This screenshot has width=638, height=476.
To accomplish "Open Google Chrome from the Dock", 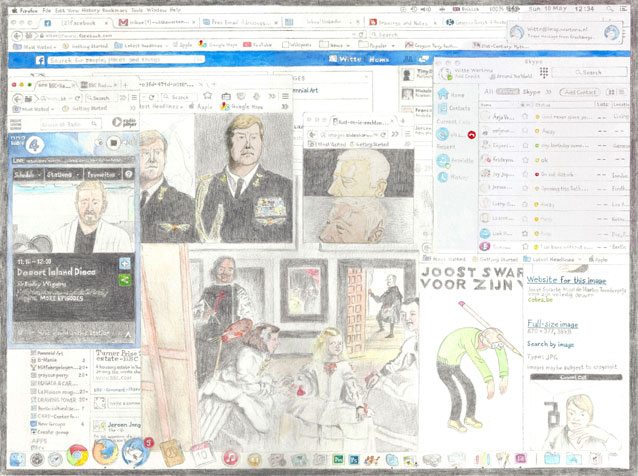I will coord(77,455).
